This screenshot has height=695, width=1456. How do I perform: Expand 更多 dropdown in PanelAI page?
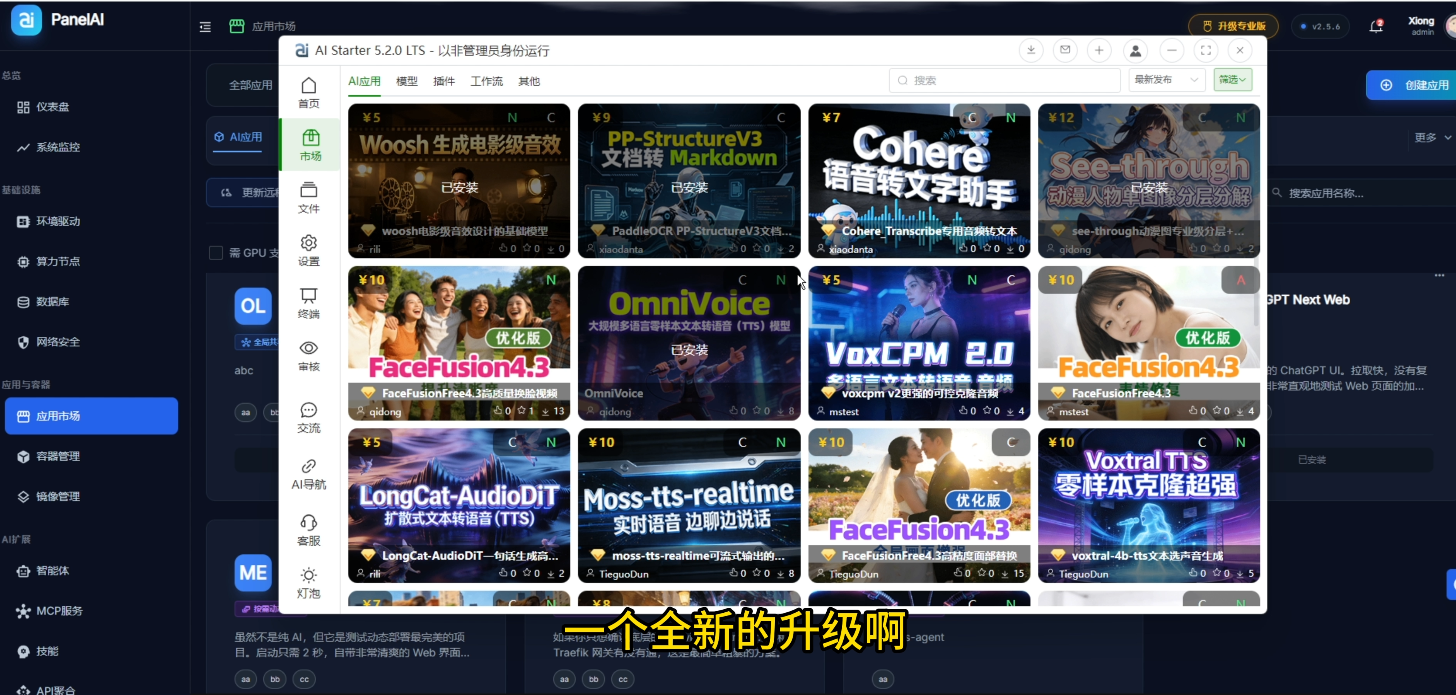(1431, 138)
